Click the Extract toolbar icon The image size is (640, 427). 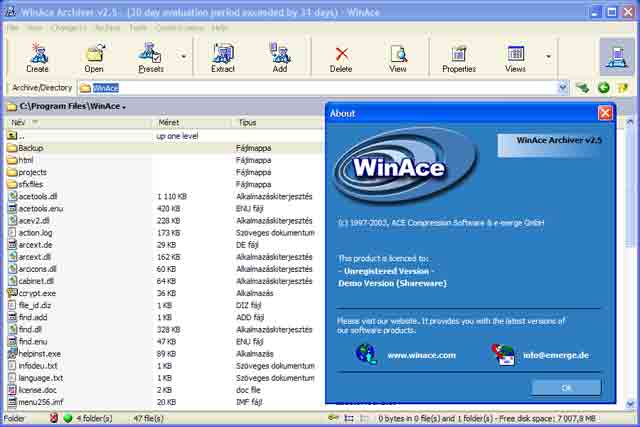point(223,58)
